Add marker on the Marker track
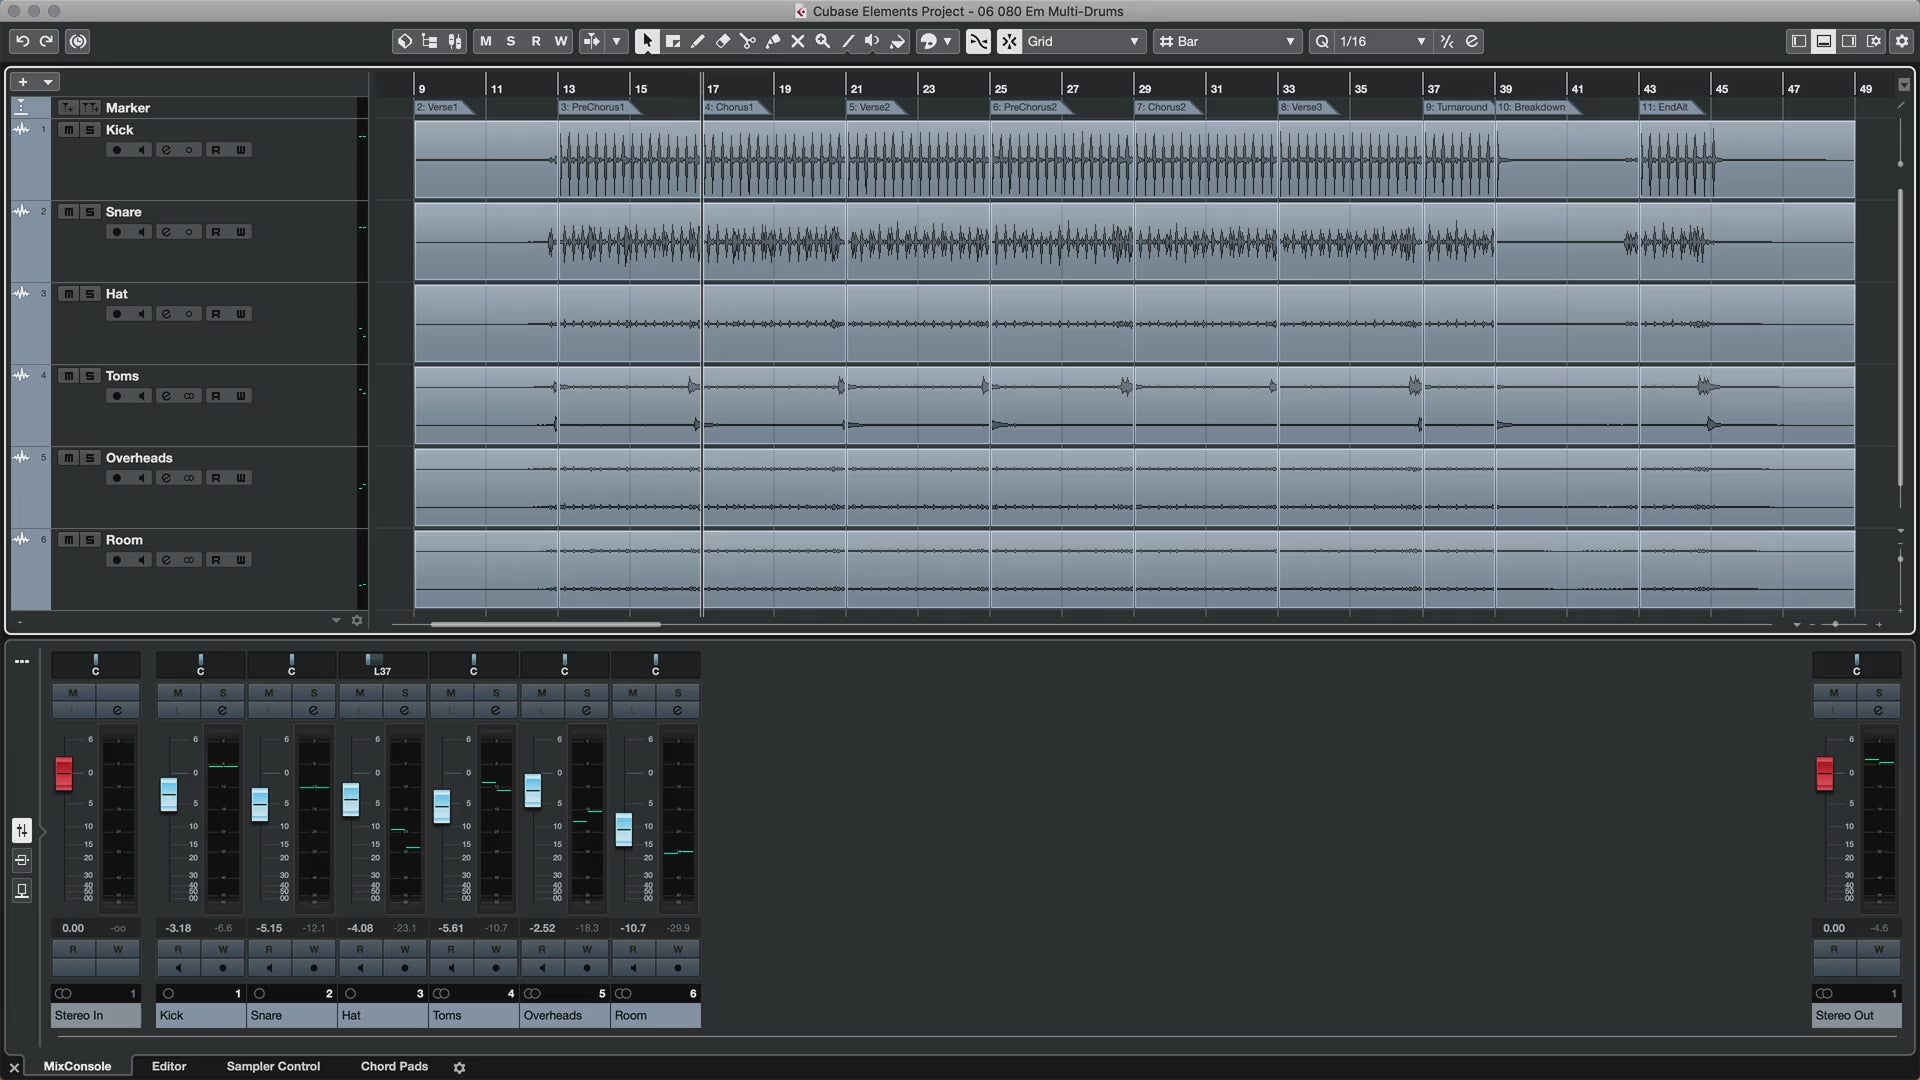This screenshot has height=1080, width=1920. tap(67, 107)
